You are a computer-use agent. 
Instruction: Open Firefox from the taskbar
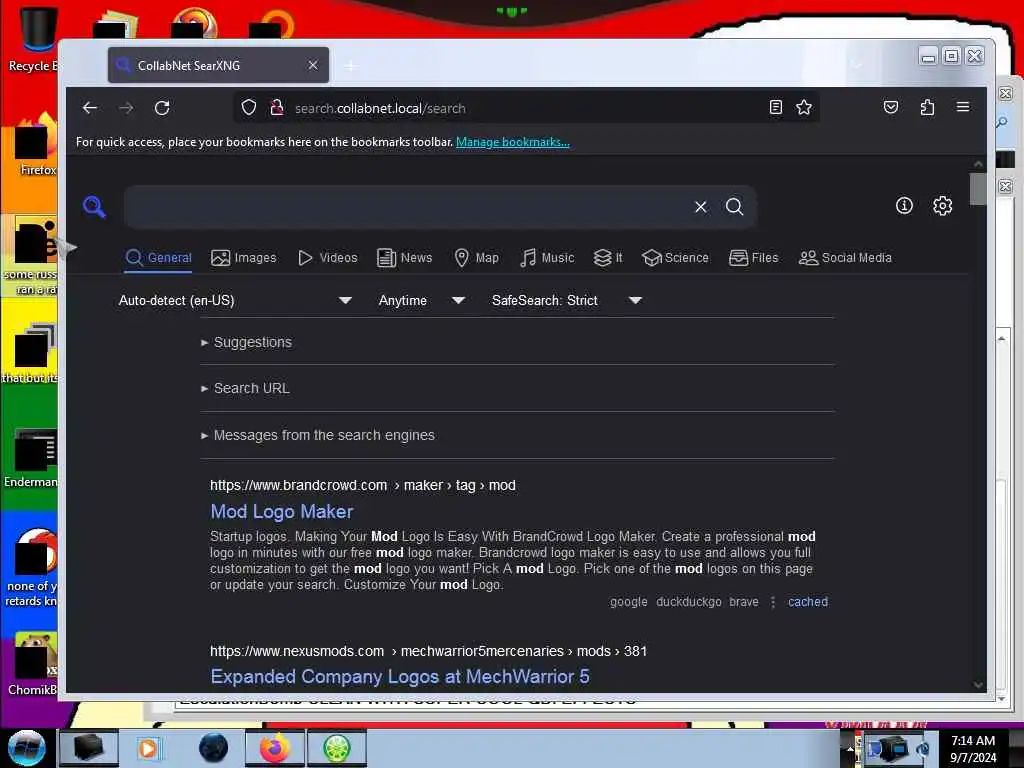[274, 748]
